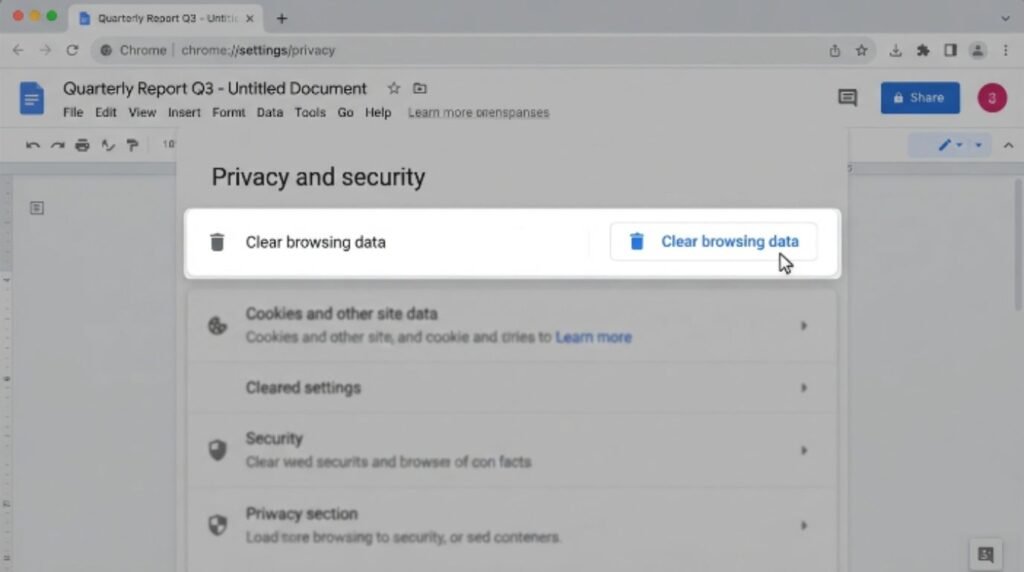This screenshot has height=572, width=1024.
Task: Show document outline icon in left margin
Action: pyautogui.click(x=37, y=208)
